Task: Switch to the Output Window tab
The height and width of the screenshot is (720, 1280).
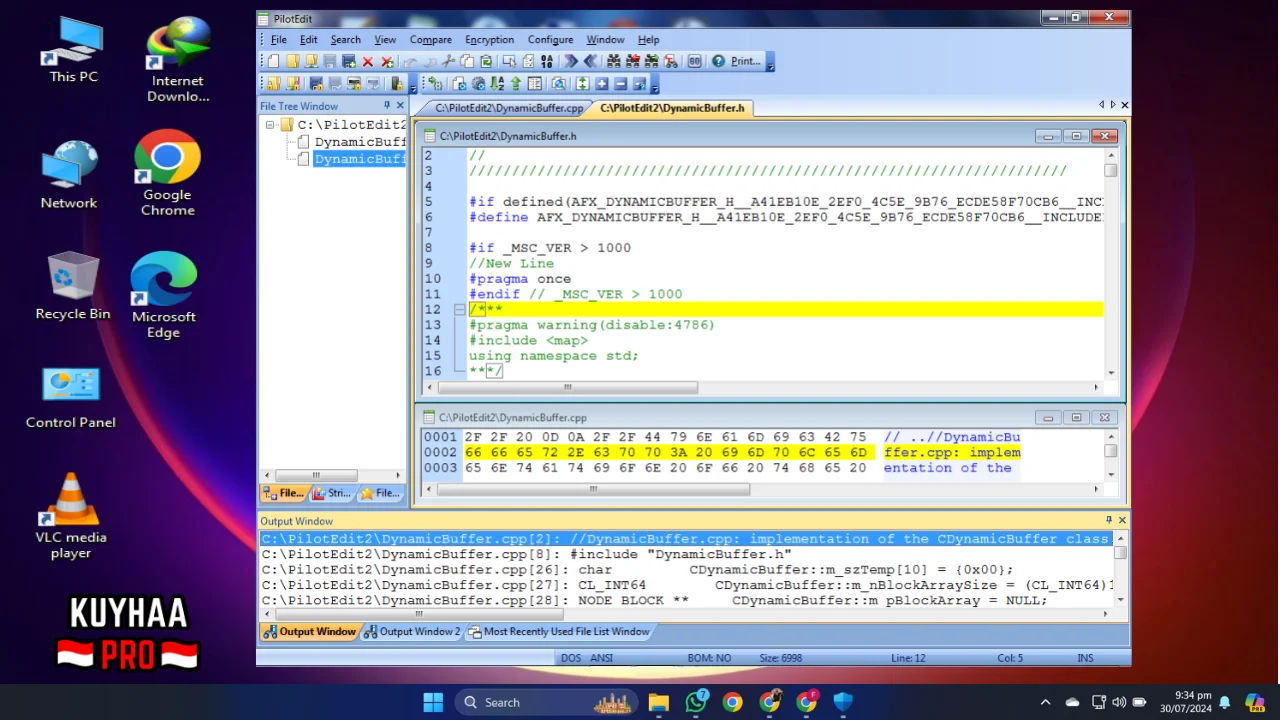Action: coord(309,631)
